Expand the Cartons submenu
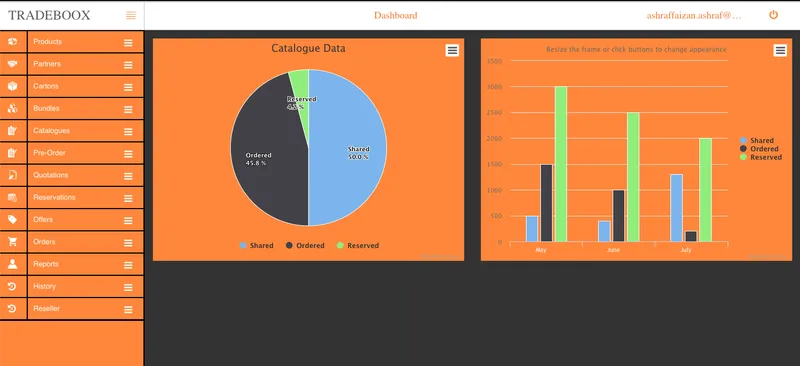 128,87
